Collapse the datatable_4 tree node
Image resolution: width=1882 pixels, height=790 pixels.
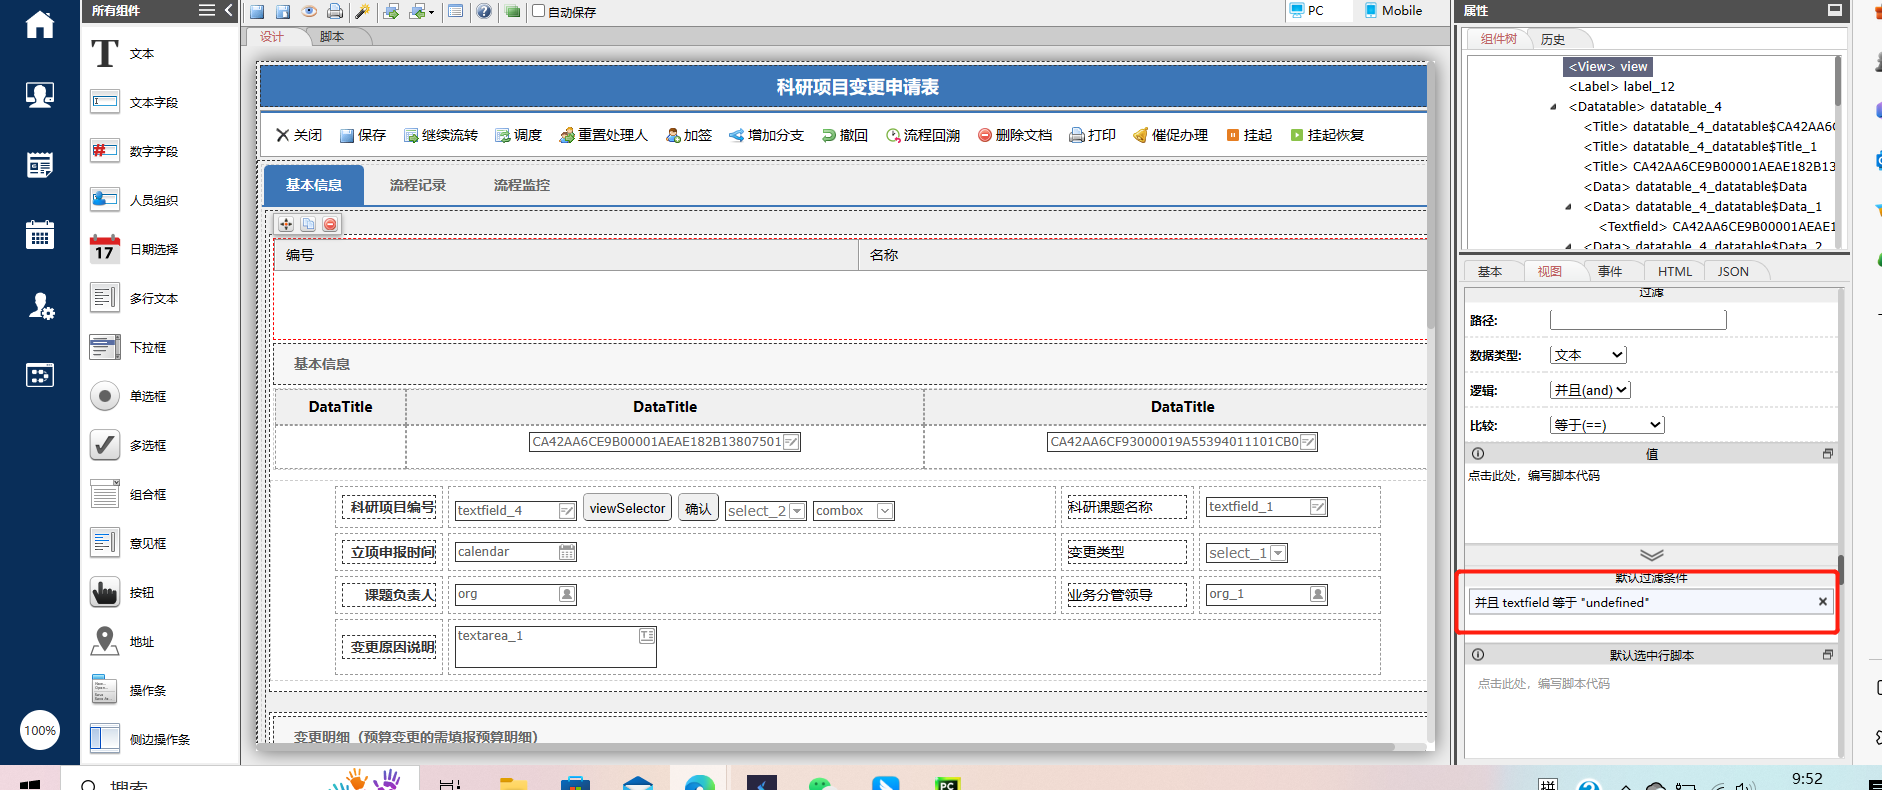(x=1553, y=107)
